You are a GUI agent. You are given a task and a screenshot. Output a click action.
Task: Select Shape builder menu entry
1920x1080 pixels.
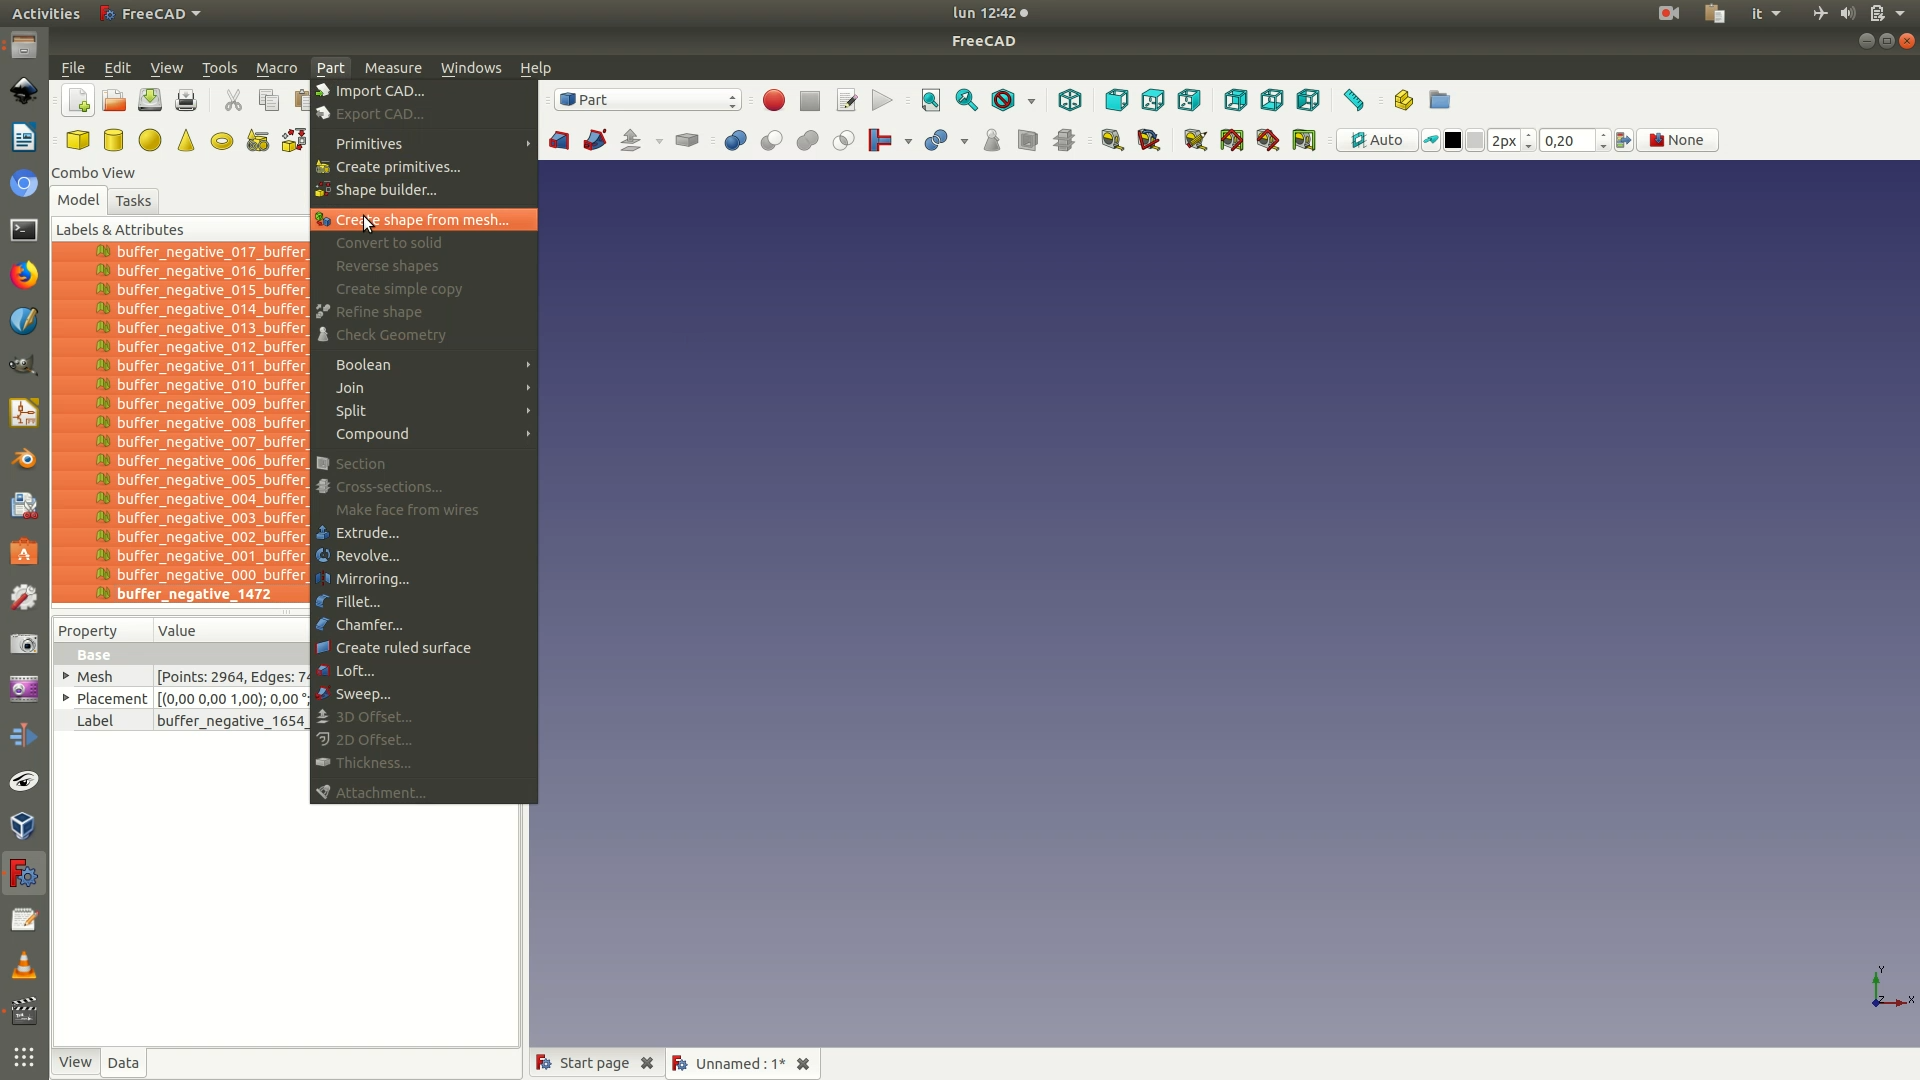click(424, 190)
